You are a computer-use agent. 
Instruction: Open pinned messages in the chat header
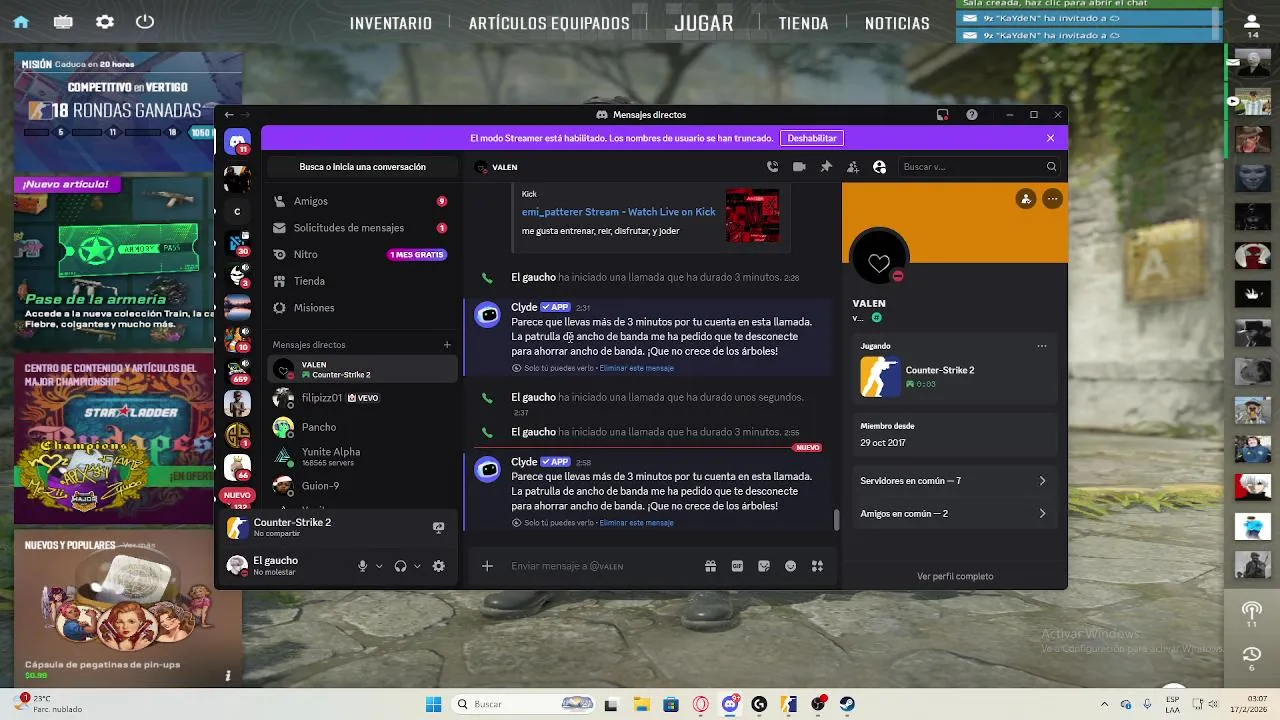click(x=826, y=167)
